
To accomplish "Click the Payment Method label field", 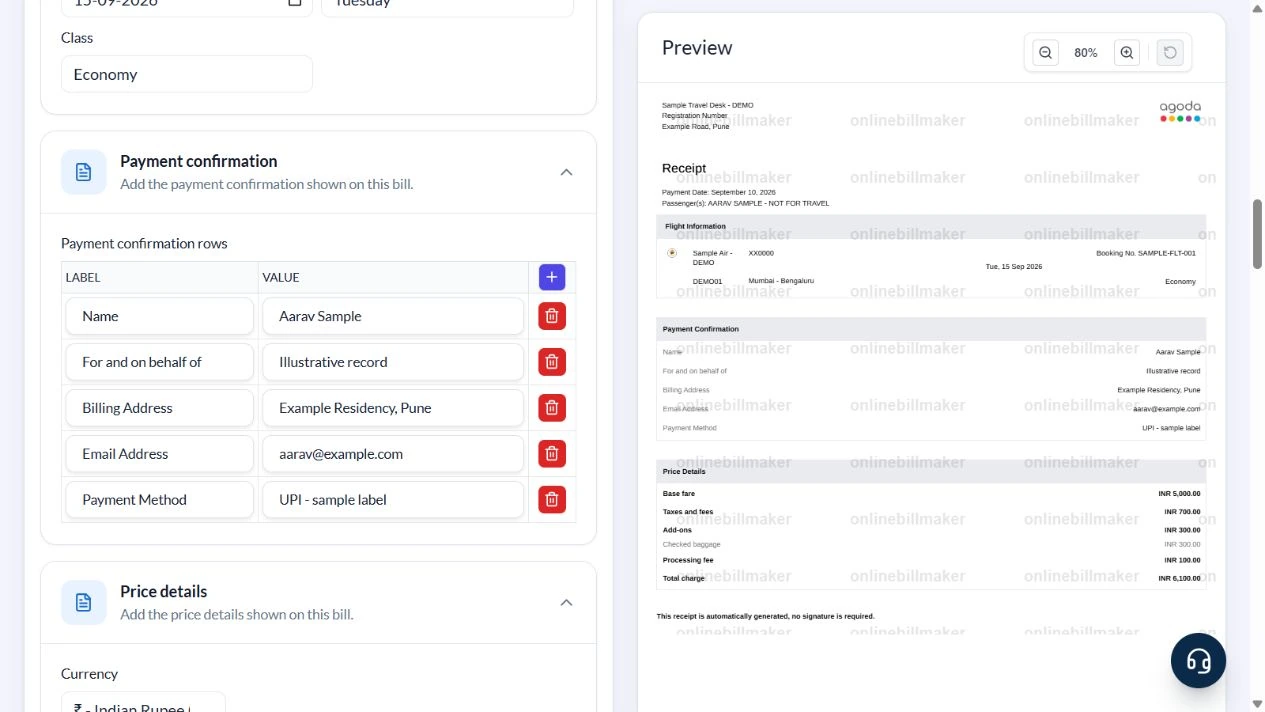I will coord(160,500).
